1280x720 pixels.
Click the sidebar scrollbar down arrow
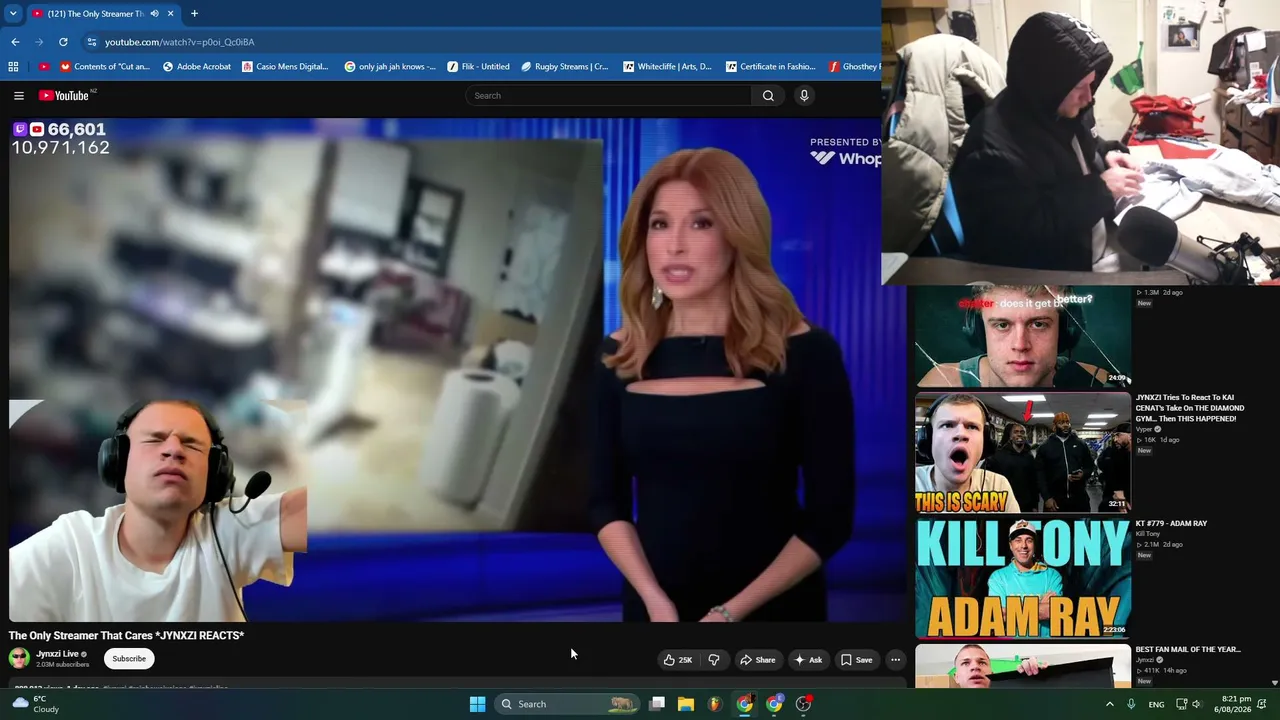1274,683
